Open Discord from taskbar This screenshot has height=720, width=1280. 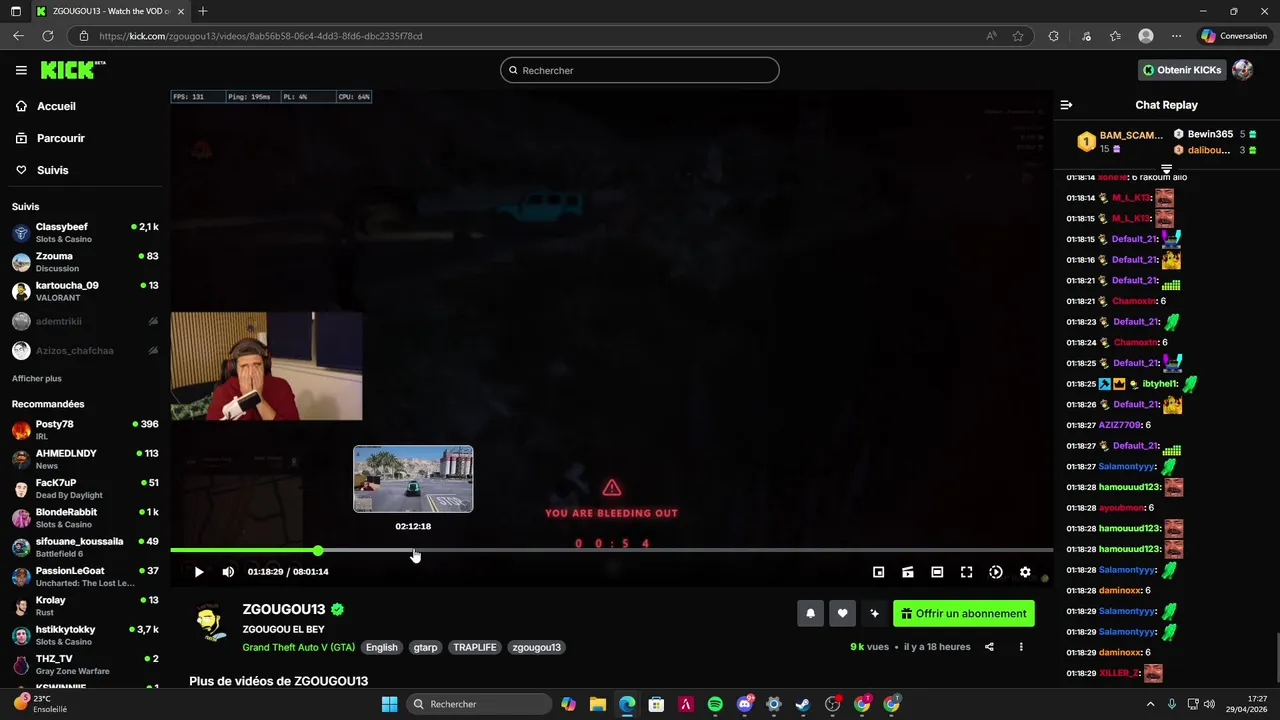point(745,704)
